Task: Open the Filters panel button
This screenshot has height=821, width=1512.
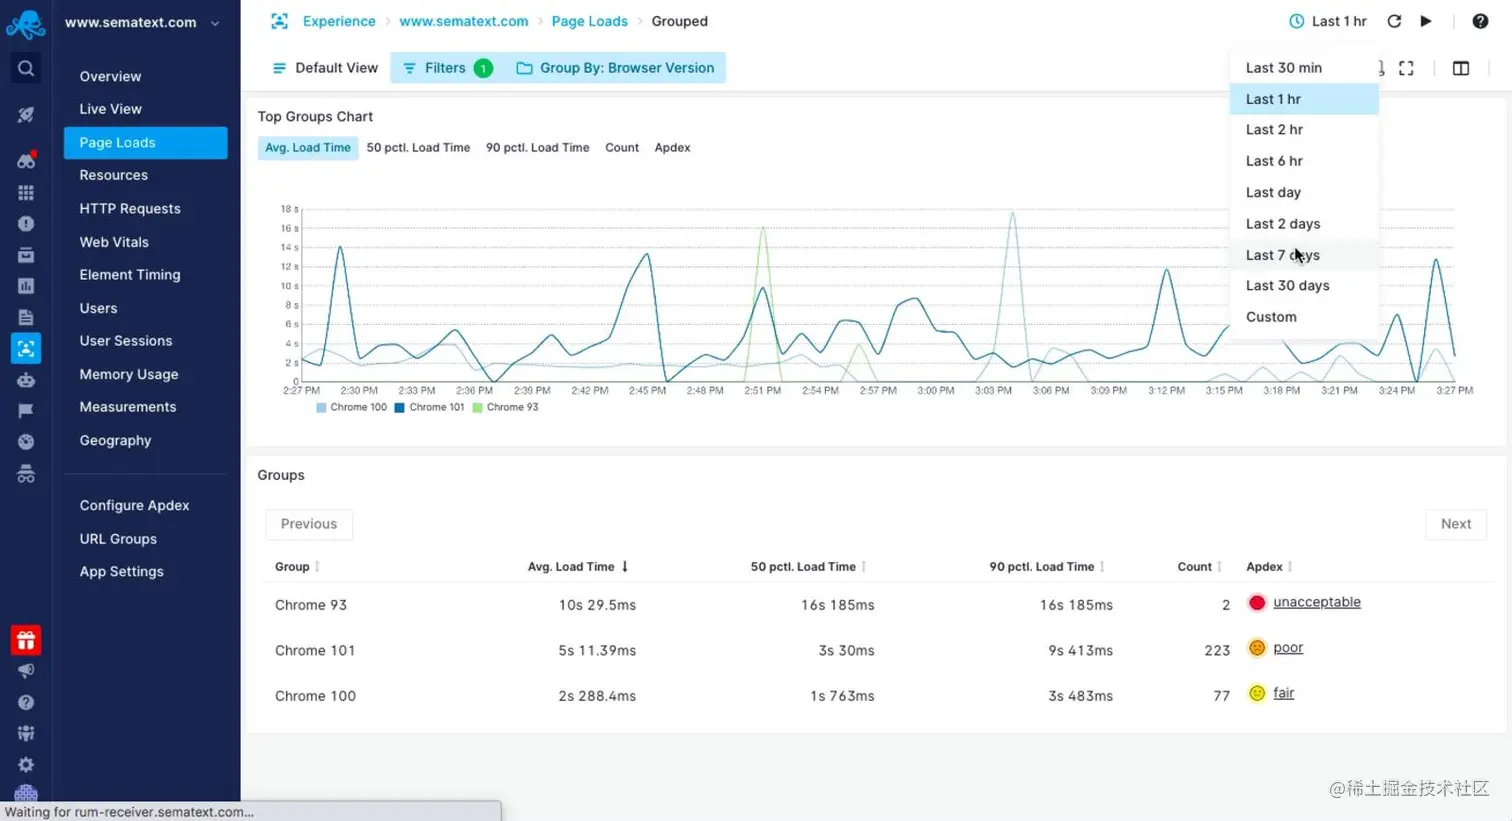Action: (447, 68)
